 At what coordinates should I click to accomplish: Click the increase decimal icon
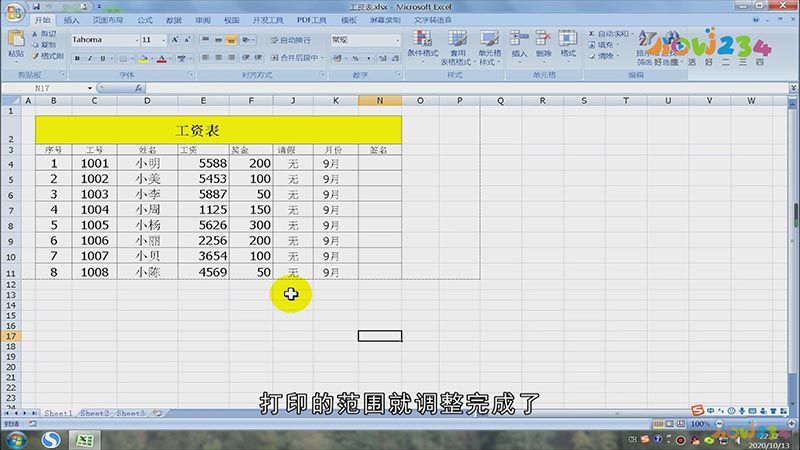tap(383, 59)
